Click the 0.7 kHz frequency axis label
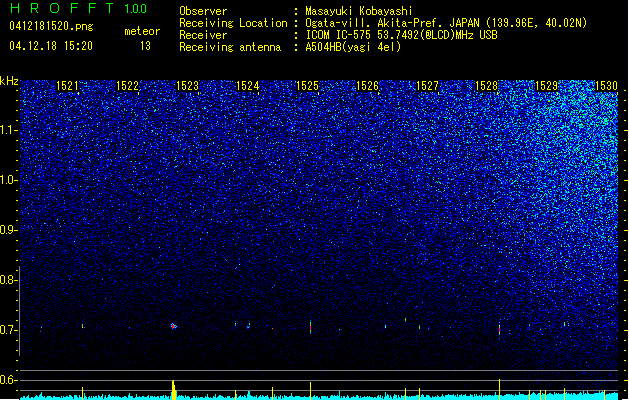 (x=9, y=330)
